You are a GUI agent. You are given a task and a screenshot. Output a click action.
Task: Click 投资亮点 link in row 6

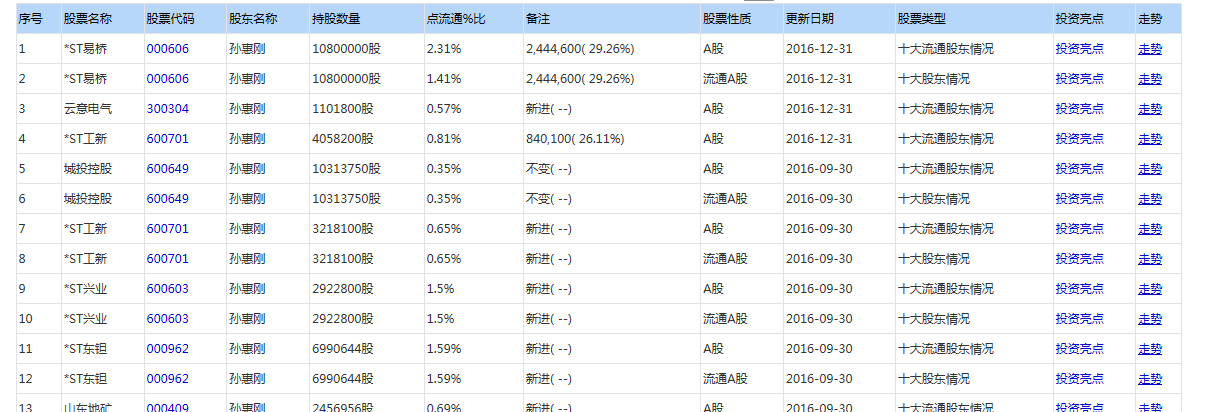1079,198
